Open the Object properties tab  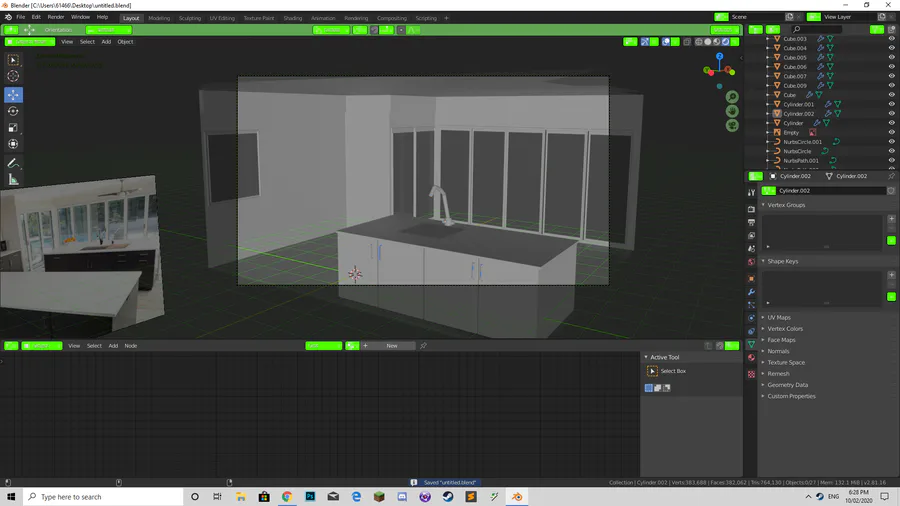tap(751, 279)
